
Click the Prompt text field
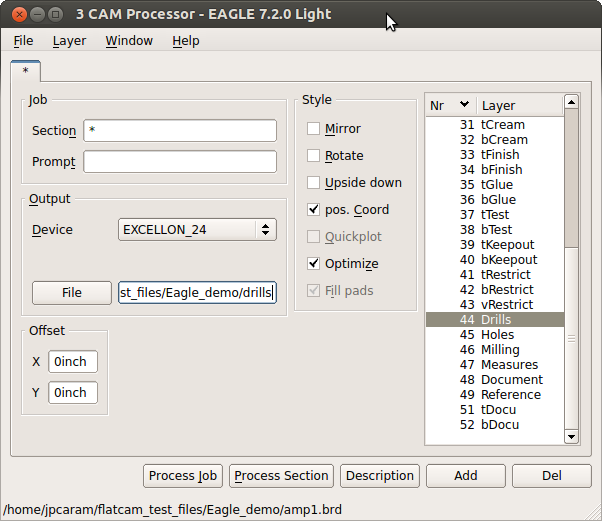coord(180,162)
